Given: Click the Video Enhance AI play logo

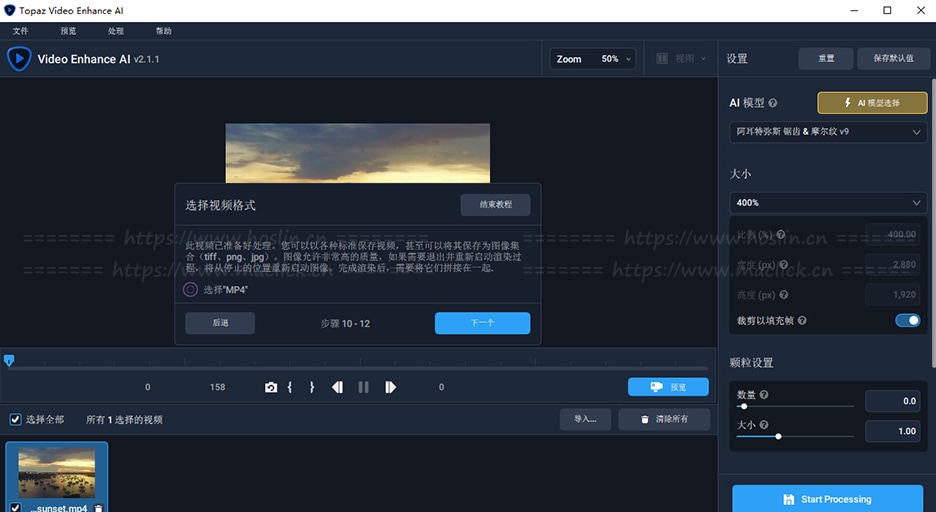Looking at the screenshot, I should pos(19,58).
